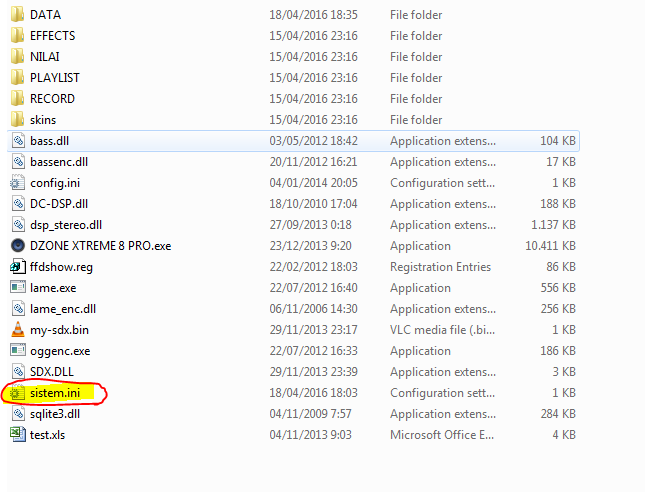This screenshot has height=492, width=645.
Task: Select DZONE XTREME 8 PRO.exe file name
Action: tap(100, 246)
